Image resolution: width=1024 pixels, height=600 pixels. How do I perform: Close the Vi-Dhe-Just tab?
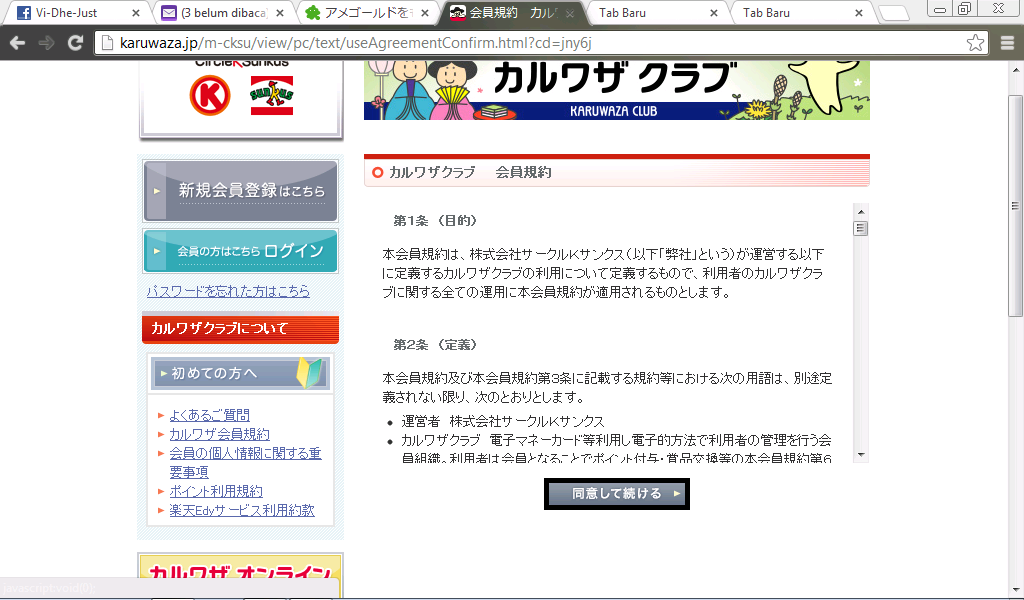click(136, 13)
